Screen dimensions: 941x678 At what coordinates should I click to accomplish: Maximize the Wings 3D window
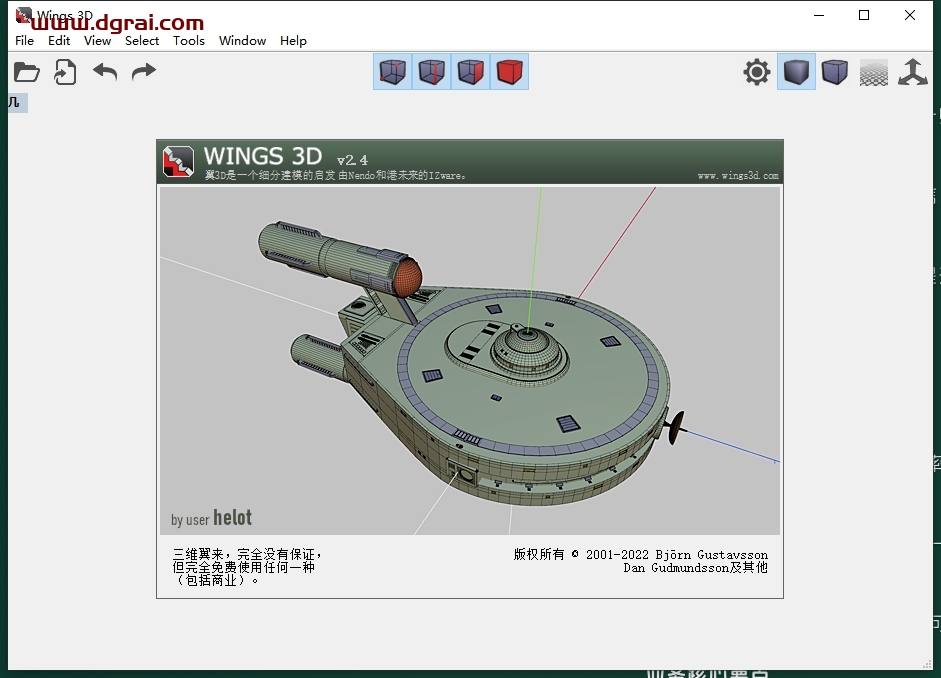864,15
